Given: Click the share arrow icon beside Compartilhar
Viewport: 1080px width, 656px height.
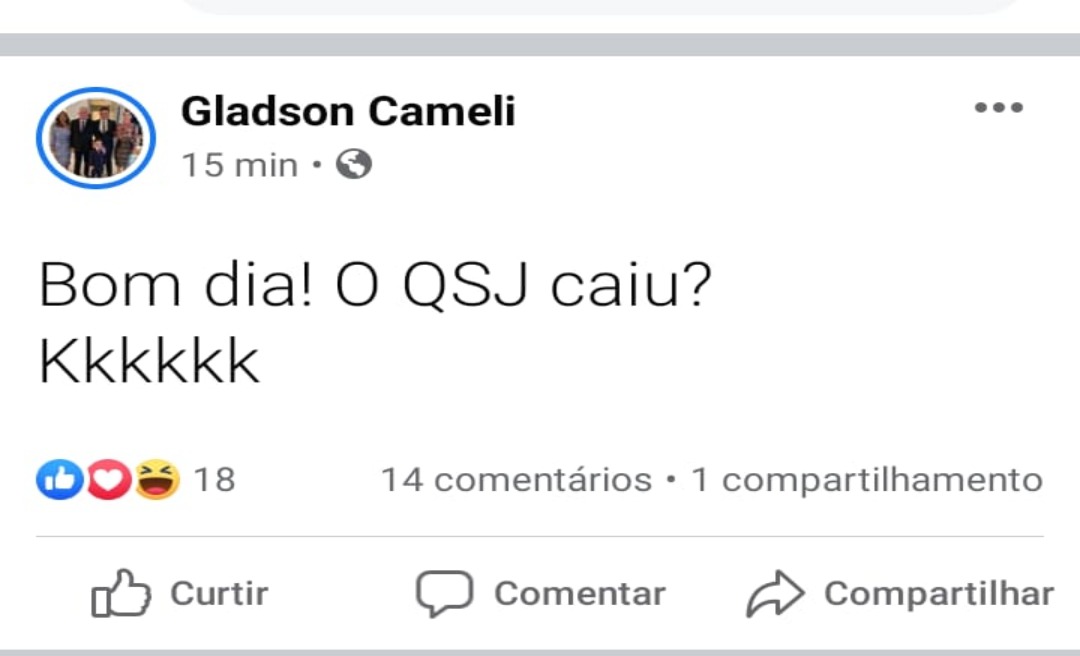Looking at the screenshot, I should click(776, 594).
